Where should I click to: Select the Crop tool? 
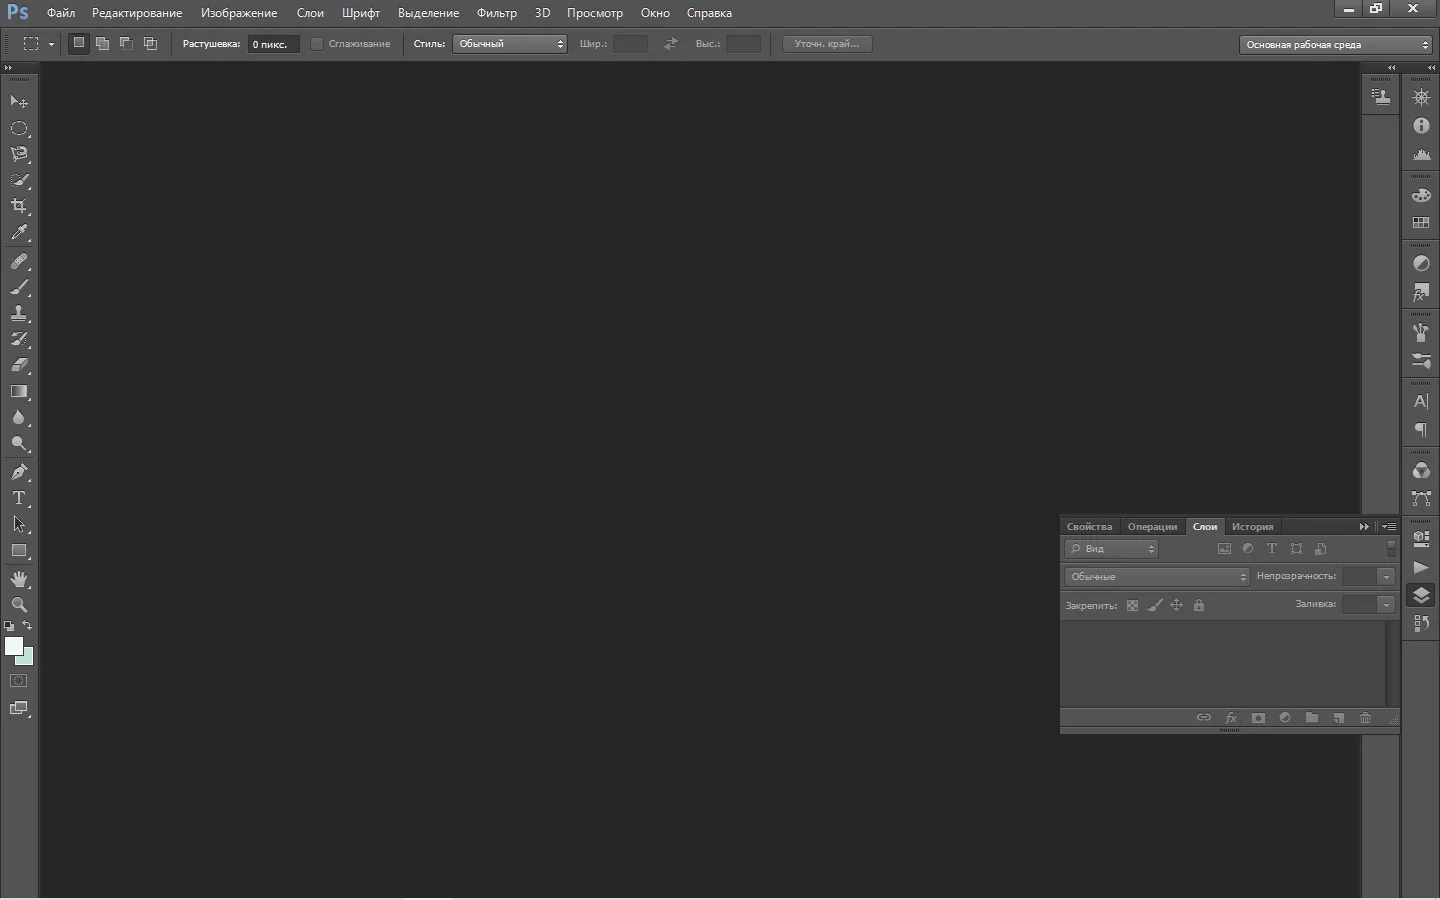(19, 206)
